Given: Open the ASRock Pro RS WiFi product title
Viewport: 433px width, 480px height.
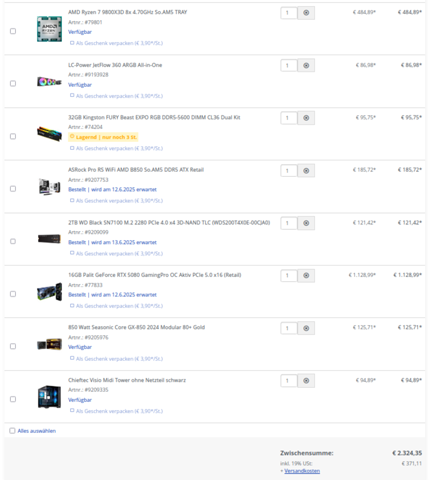Looking at the screenshot, I should [x=136, y=170].
